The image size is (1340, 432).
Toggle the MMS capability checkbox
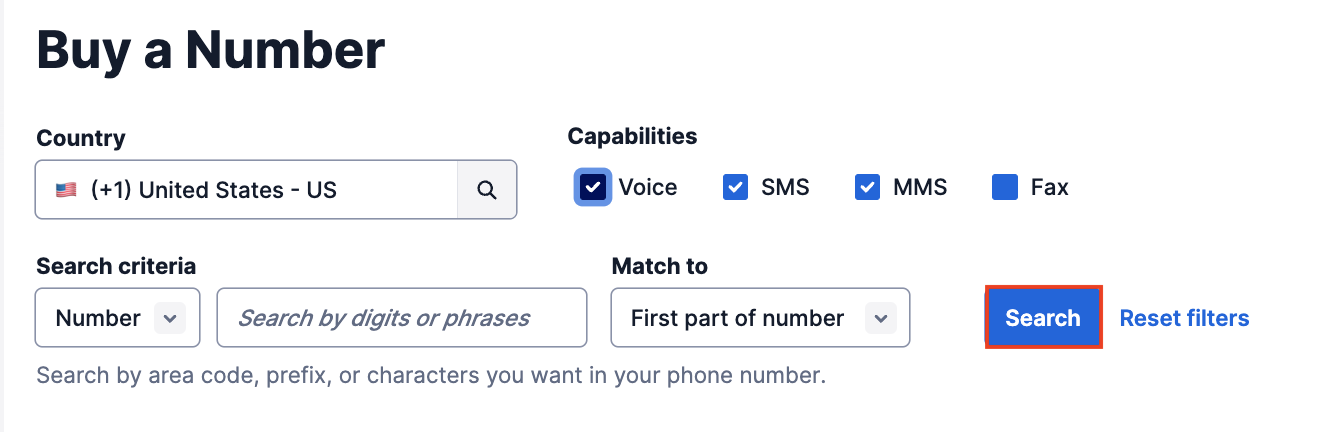tap(868, 187)
